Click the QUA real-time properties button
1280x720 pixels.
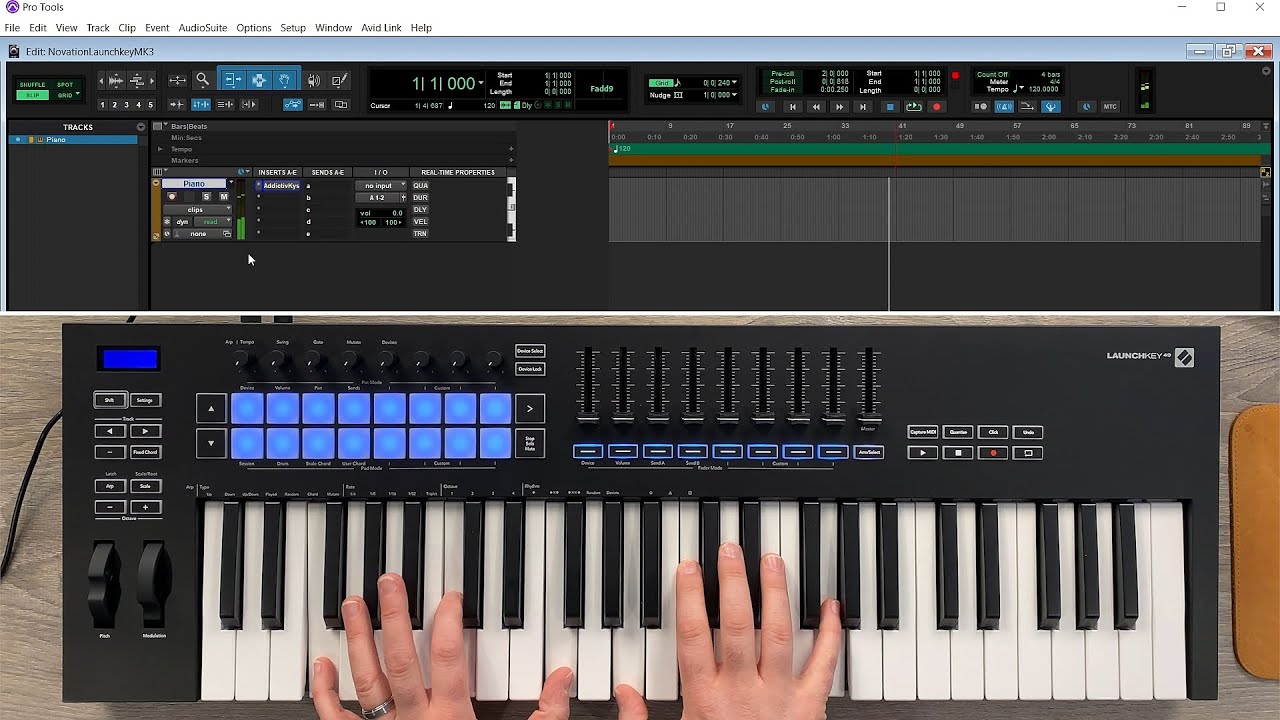tap(420, 186)
